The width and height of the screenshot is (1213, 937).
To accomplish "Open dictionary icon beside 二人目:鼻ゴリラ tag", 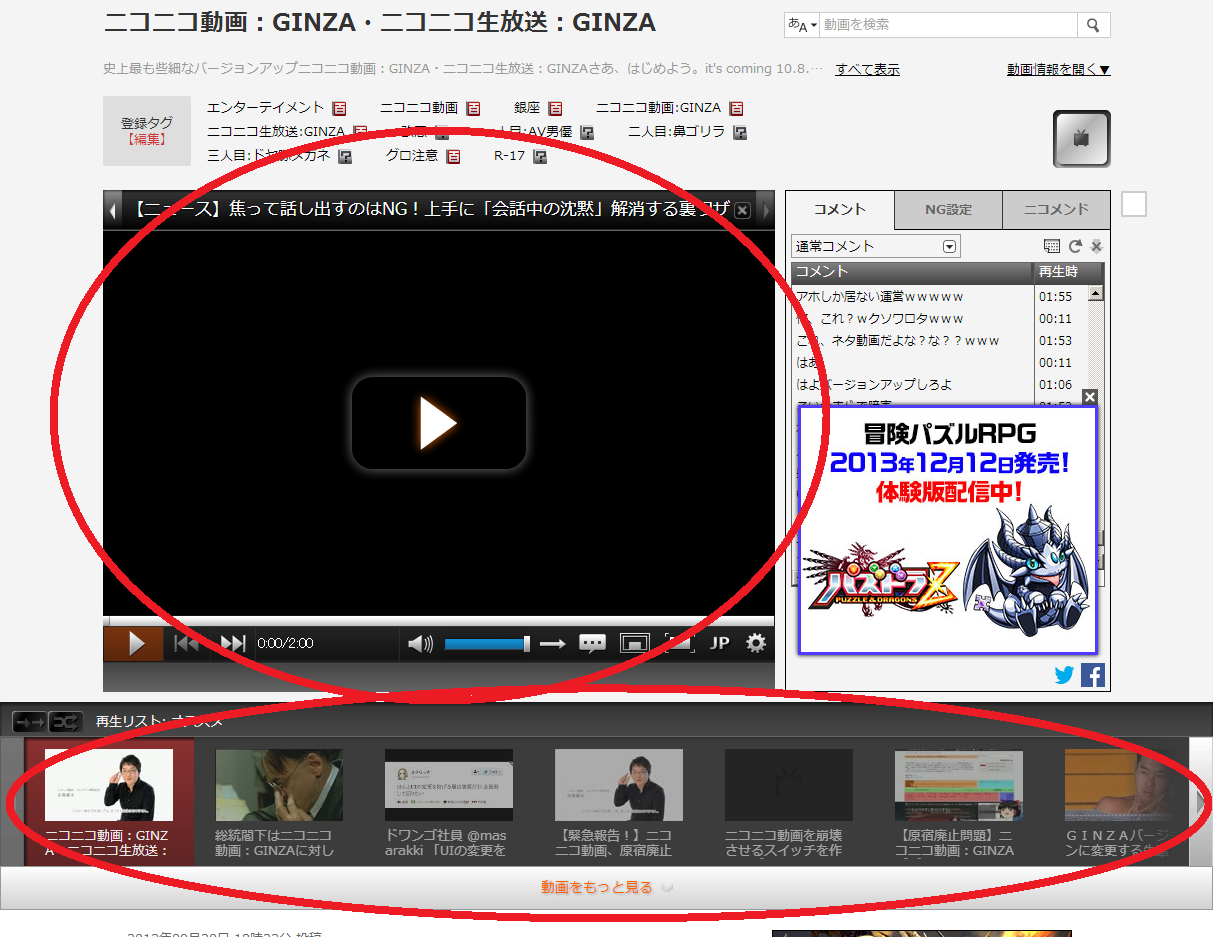I will (740, 132).
